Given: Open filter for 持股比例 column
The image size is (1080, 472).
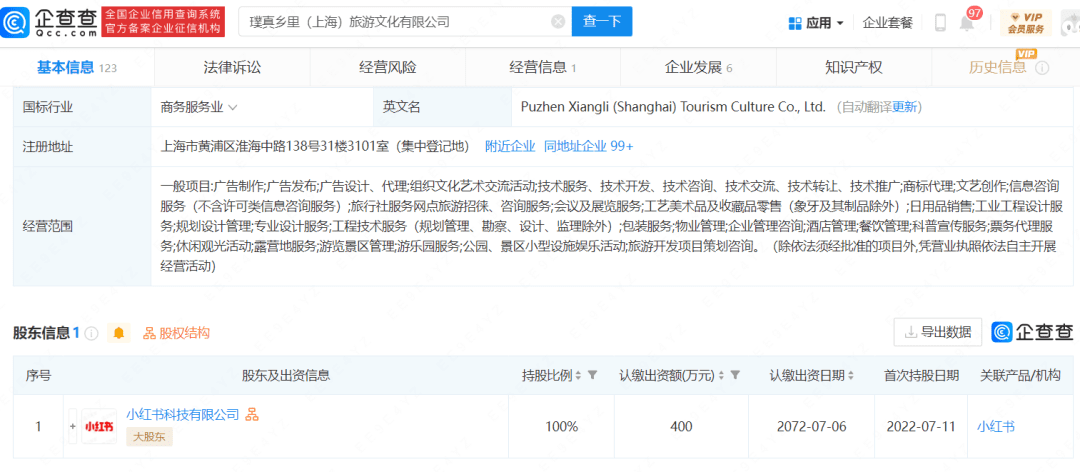Looking at the screenshot, I should click(592, 376).
